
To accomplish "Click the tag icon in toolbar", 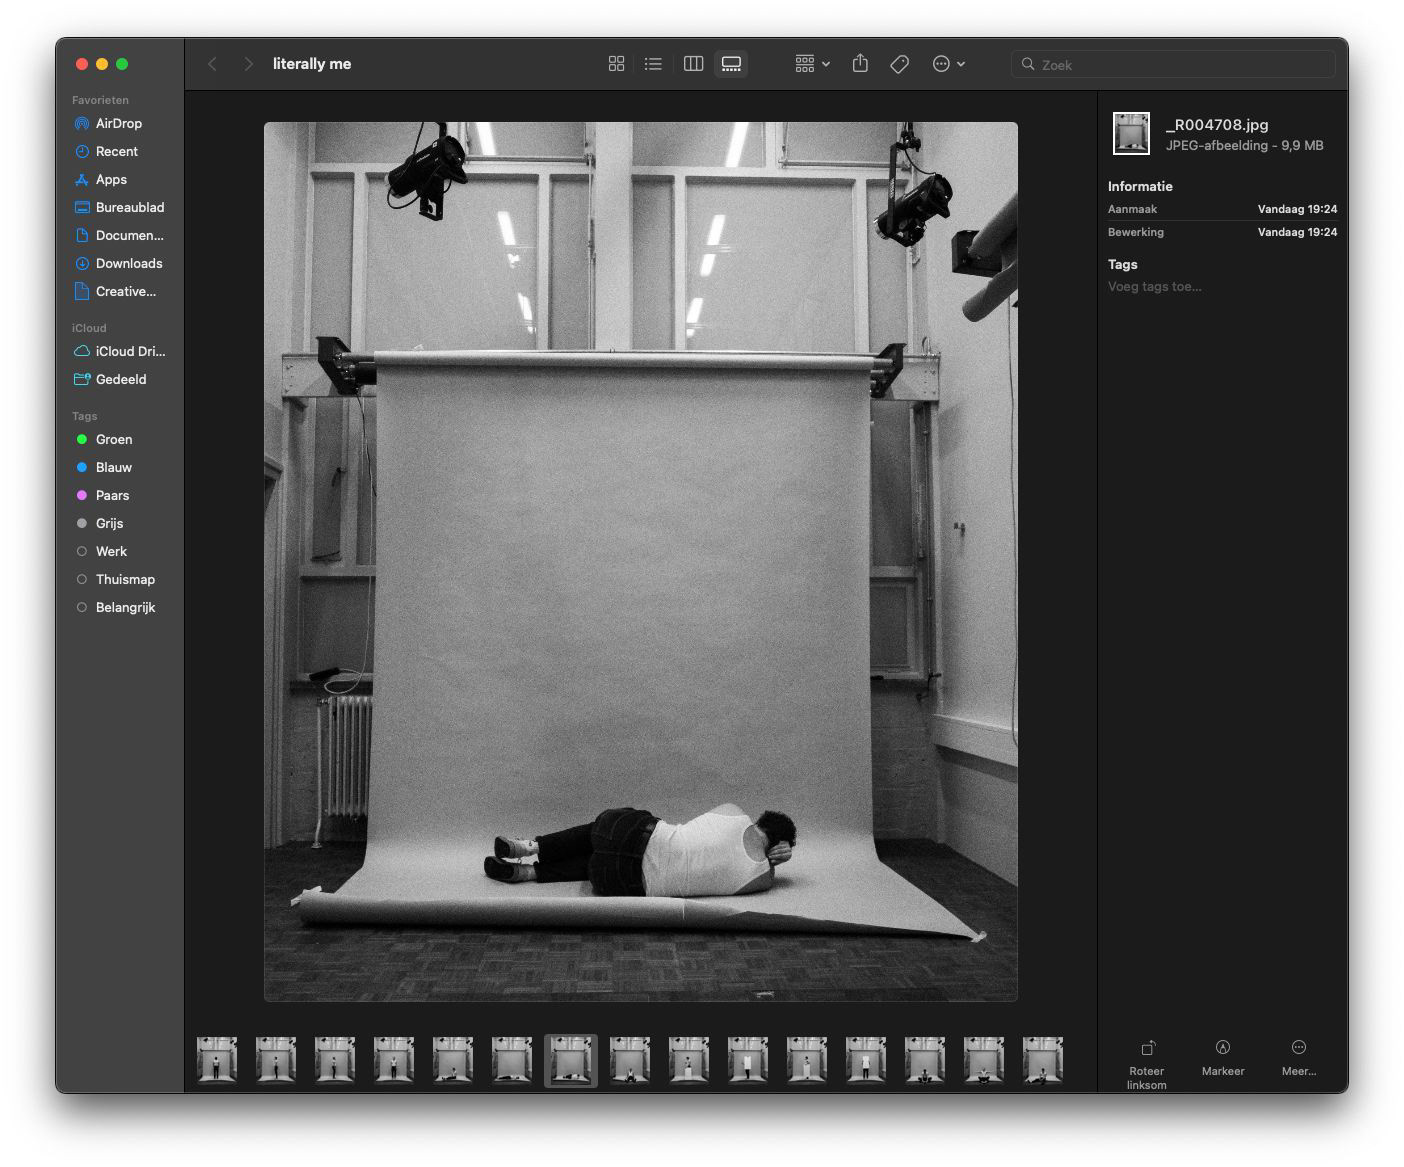I will click(x=899, y=64).
